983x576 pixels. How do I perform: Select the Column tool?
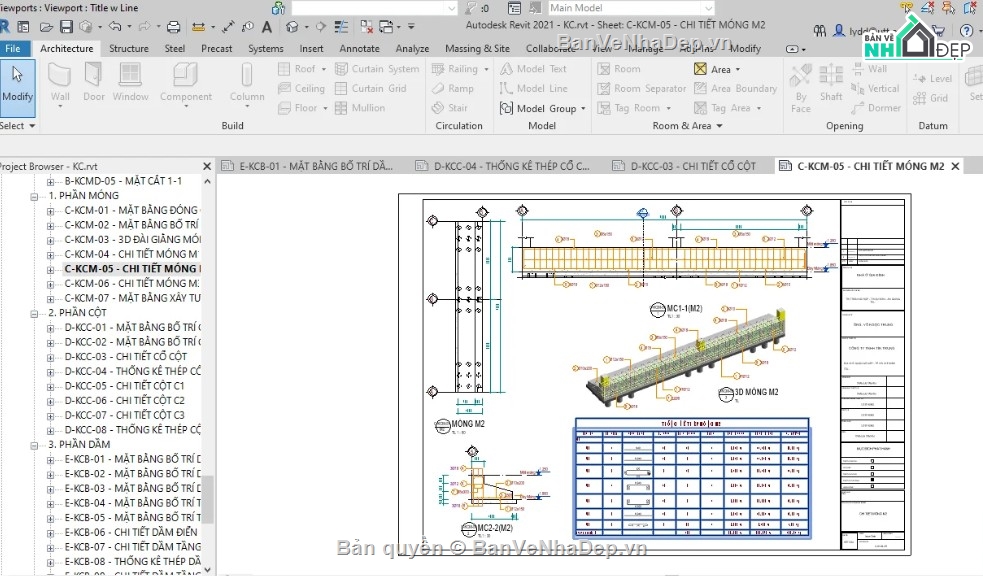pos(247,83)
